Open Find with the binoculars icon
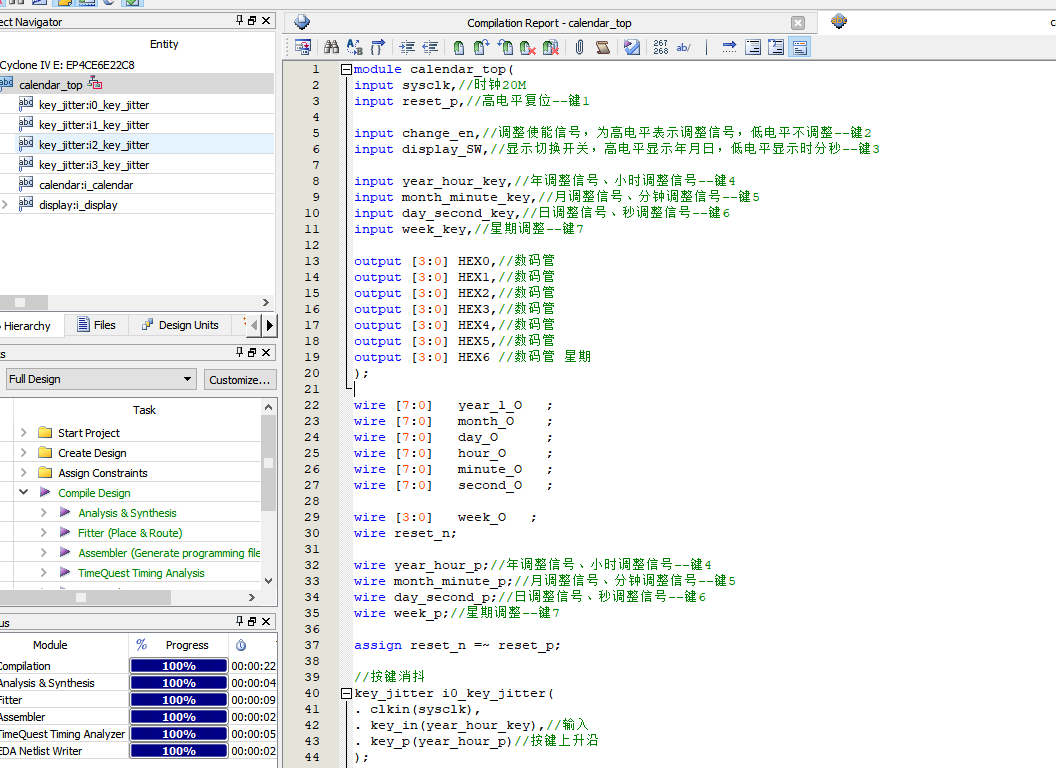Screen dimensions: 1056x768 coord(331,47)
